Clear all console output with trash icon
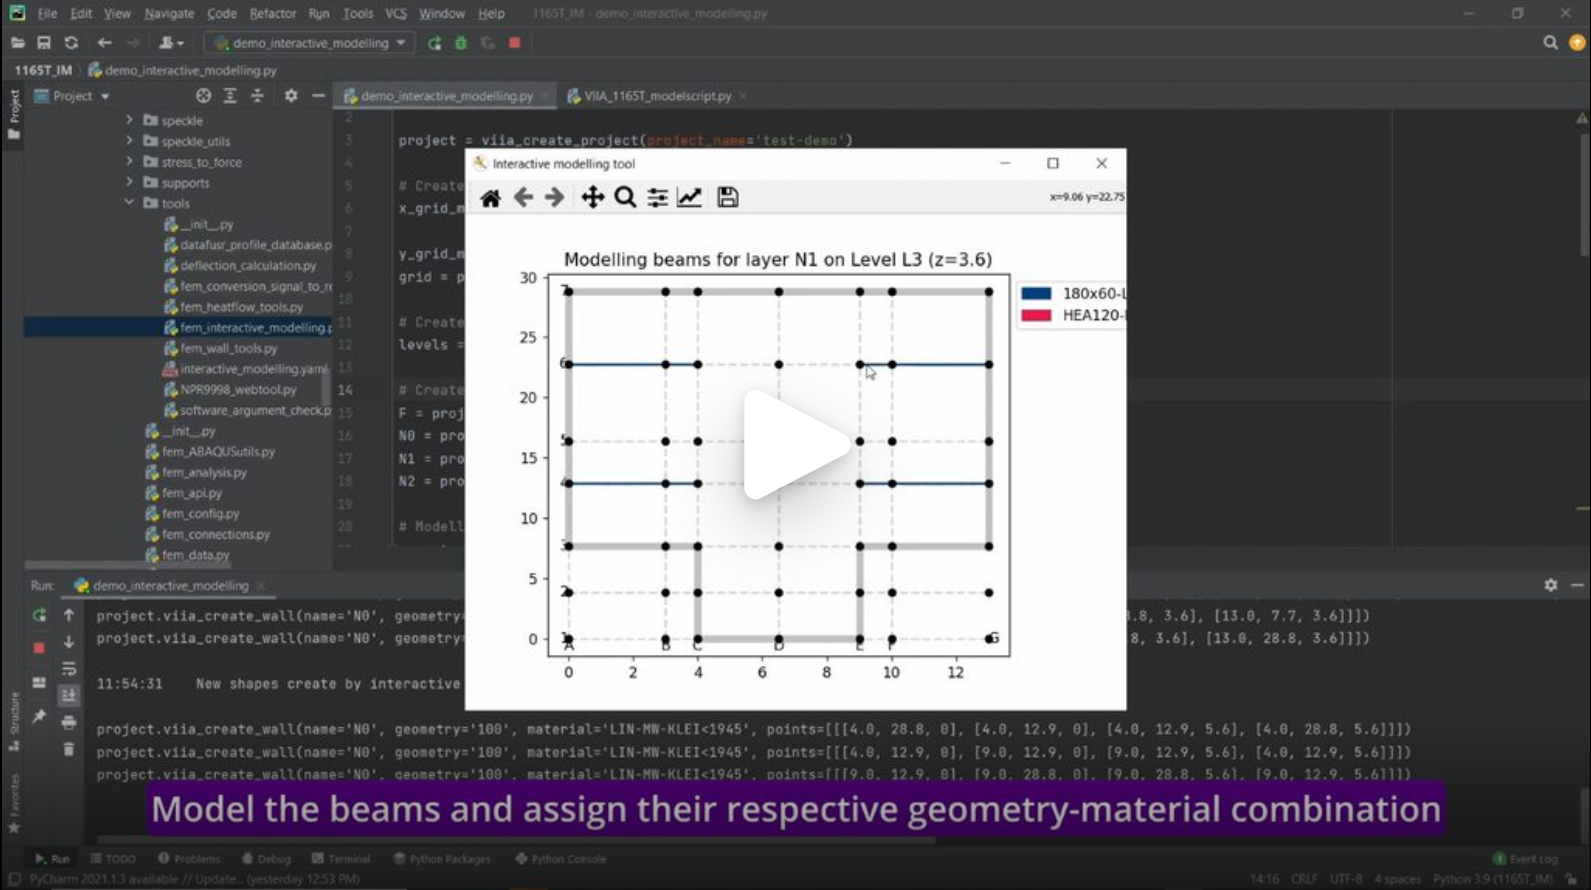 69,749
